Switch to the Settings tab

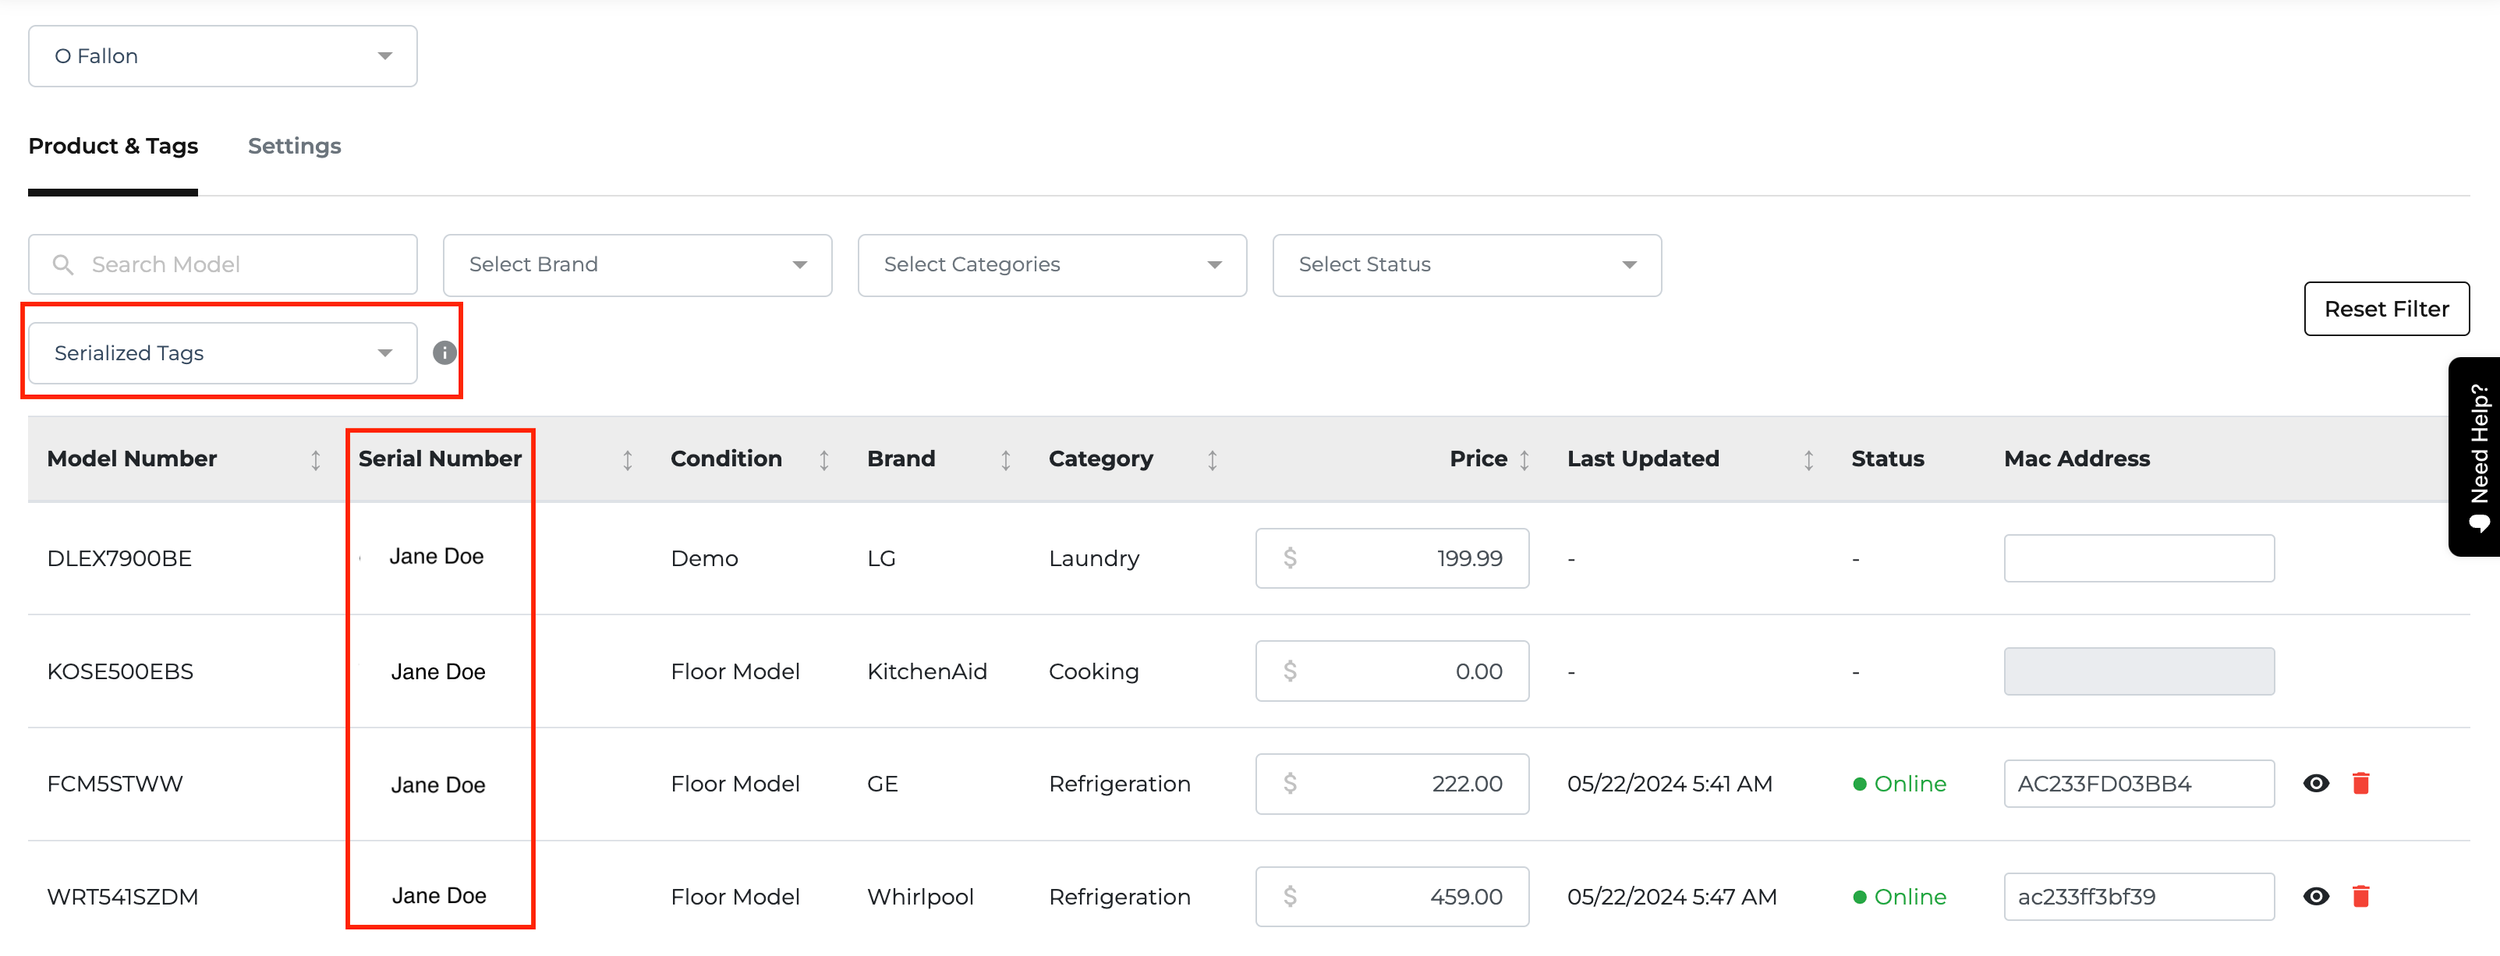(x=294, y=146)
